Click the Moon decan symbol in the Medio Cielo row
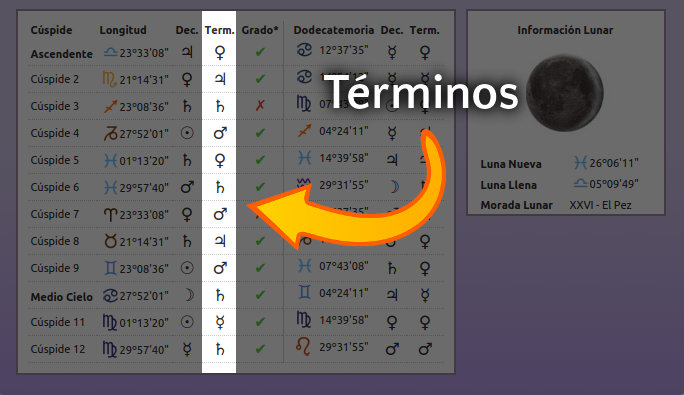The width and height of the screenshot is (684, 395). (x=188, y=295)
